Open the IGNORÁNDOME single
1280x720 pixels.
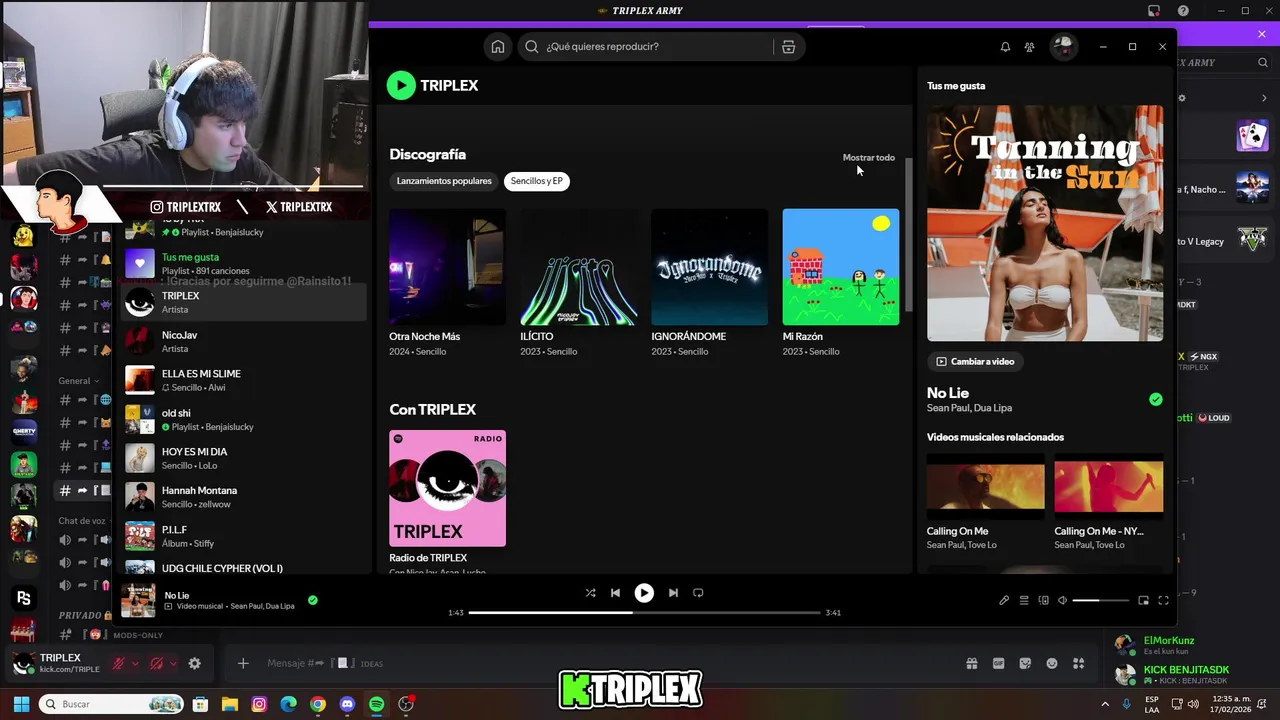coord(709,267)
